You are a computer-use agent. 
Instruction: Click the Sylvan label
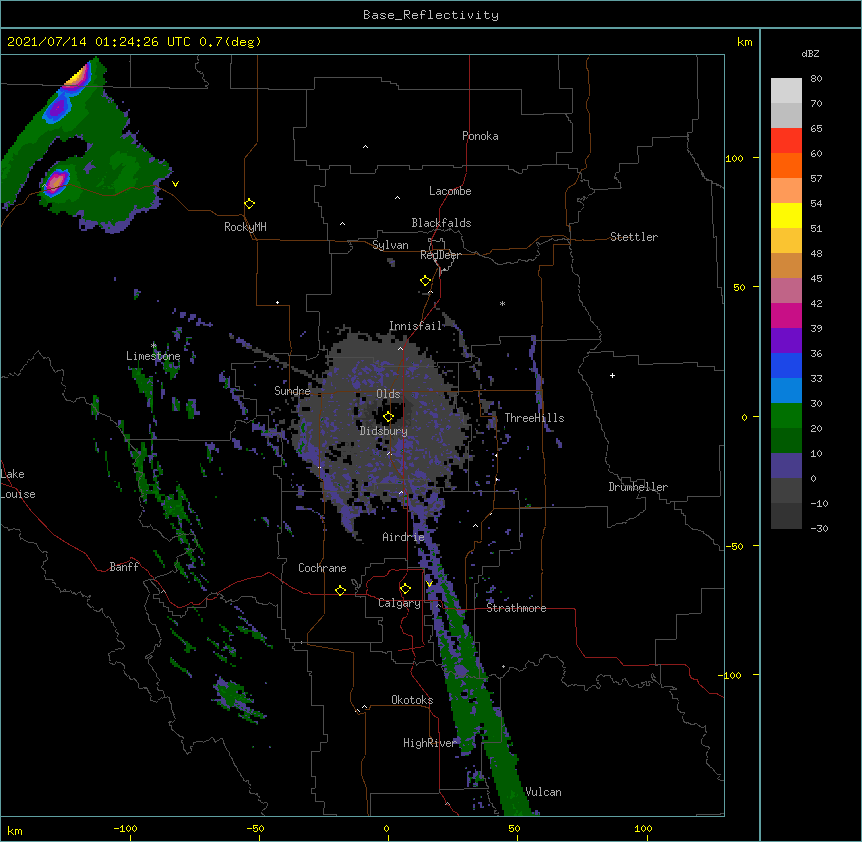[x=390, y=245]
